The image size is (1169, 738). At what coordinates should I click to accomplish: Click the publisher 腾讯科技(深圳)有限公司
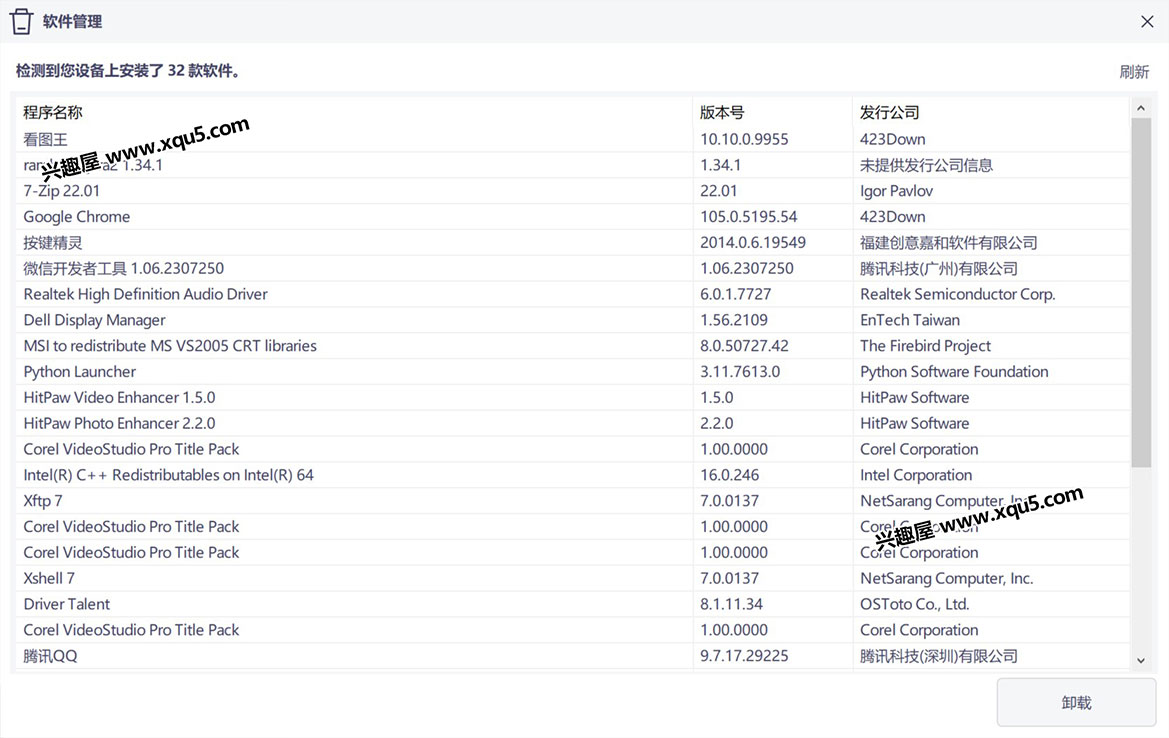pos(939,656)
